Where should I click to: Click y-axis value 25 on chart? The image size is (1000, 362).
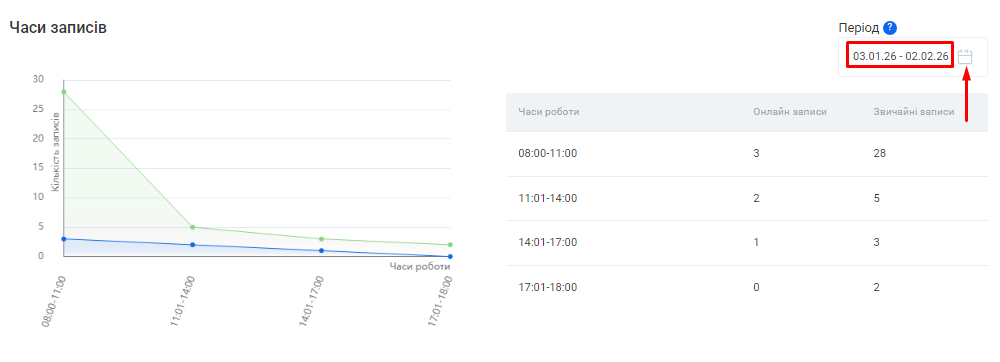tap(38, 108)
